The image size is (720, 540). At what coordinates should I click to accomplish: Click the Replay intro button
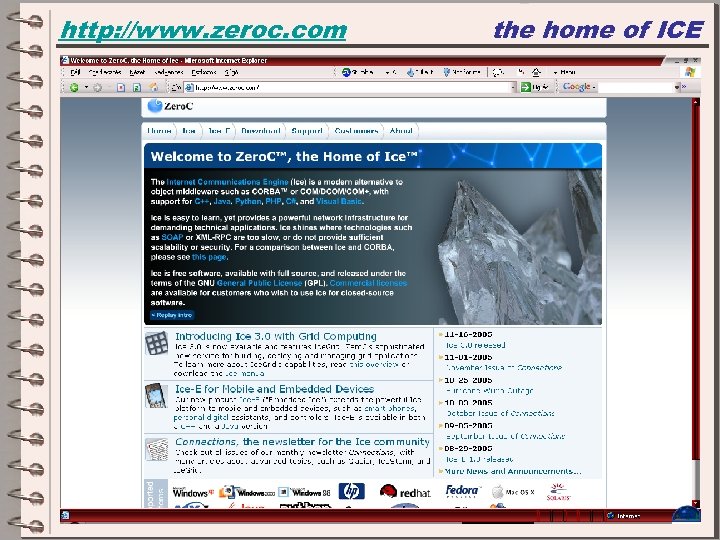tap(172, 315)
